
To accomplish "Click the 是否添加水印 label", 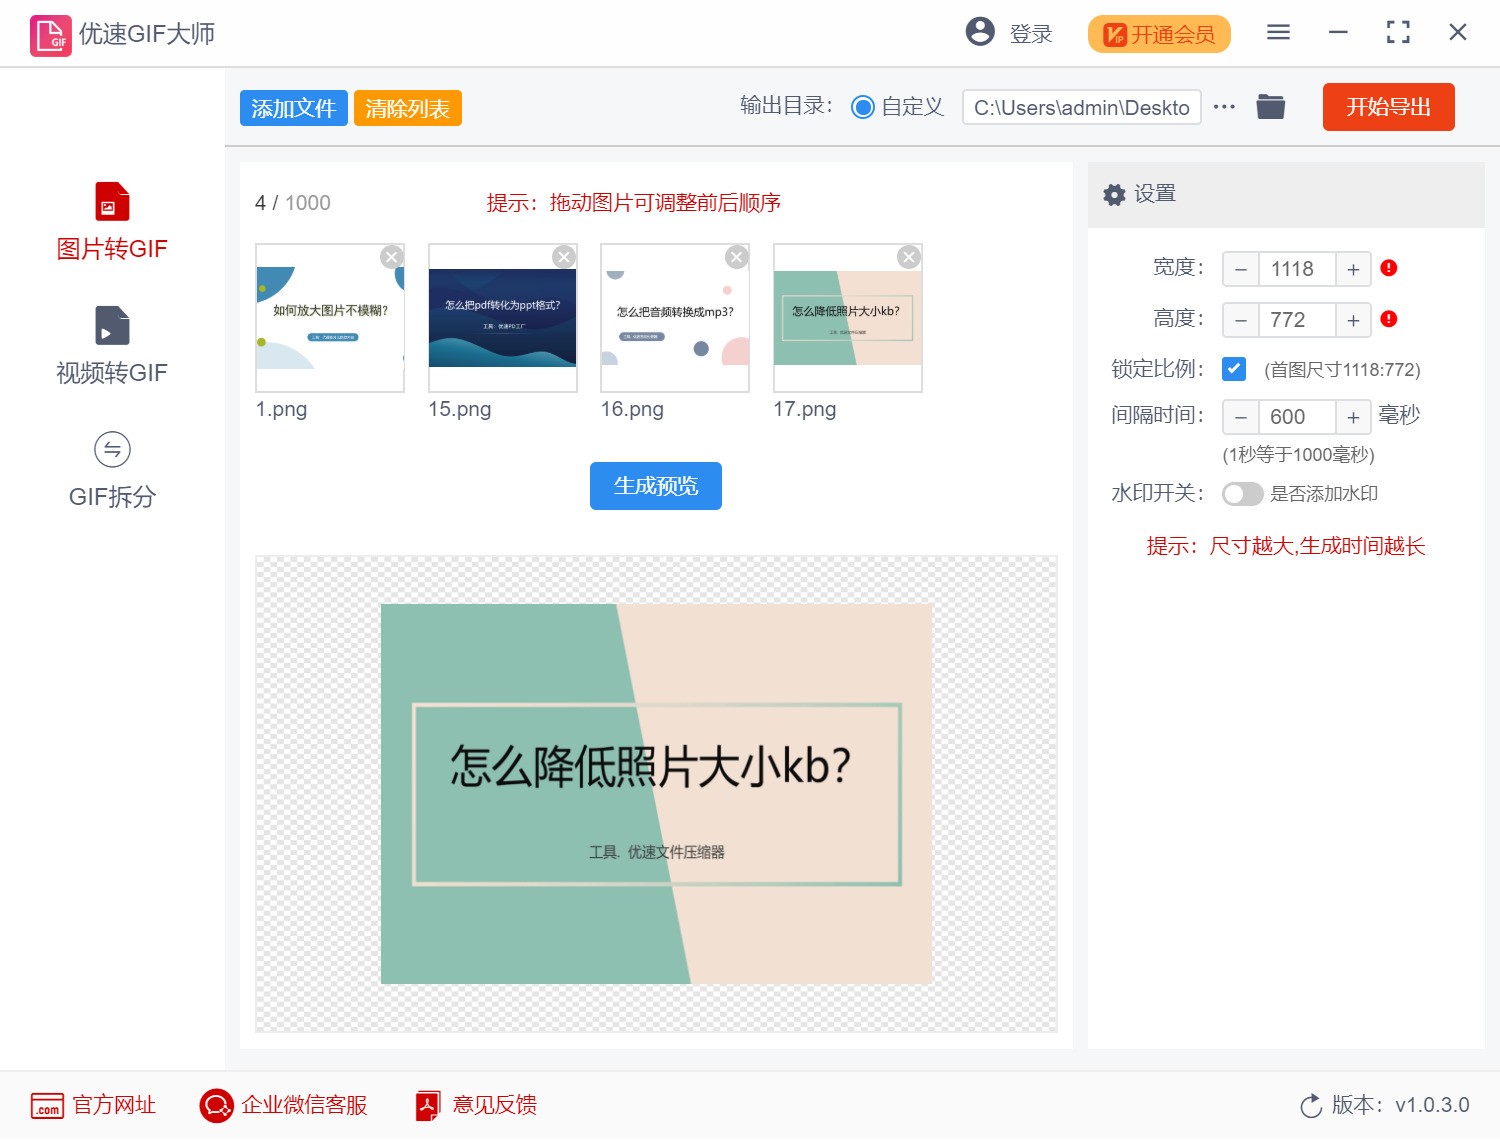I will pos(1324,494).
